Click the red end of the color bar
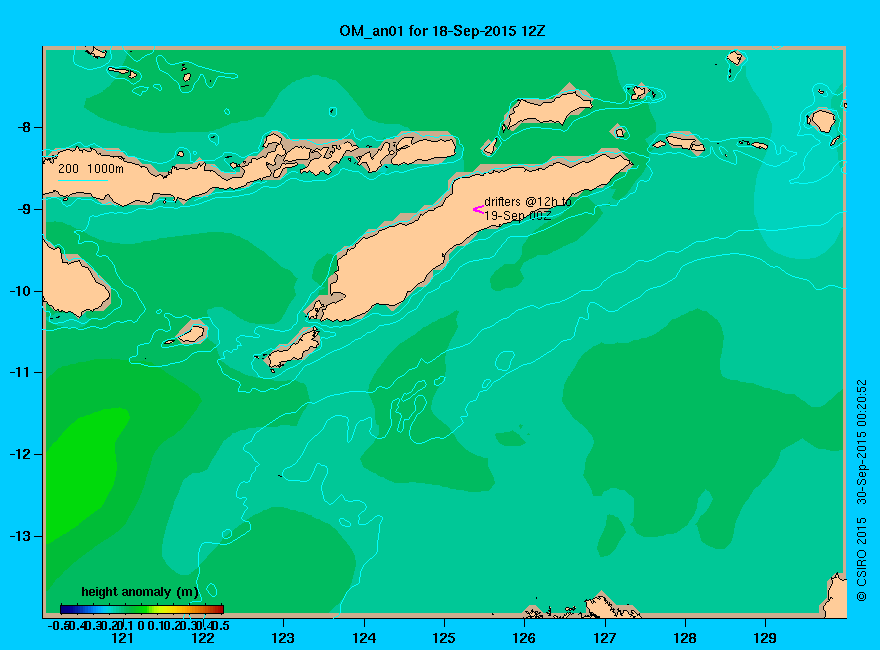The width and height of the screenshot is (880, 650). [219, 609]
